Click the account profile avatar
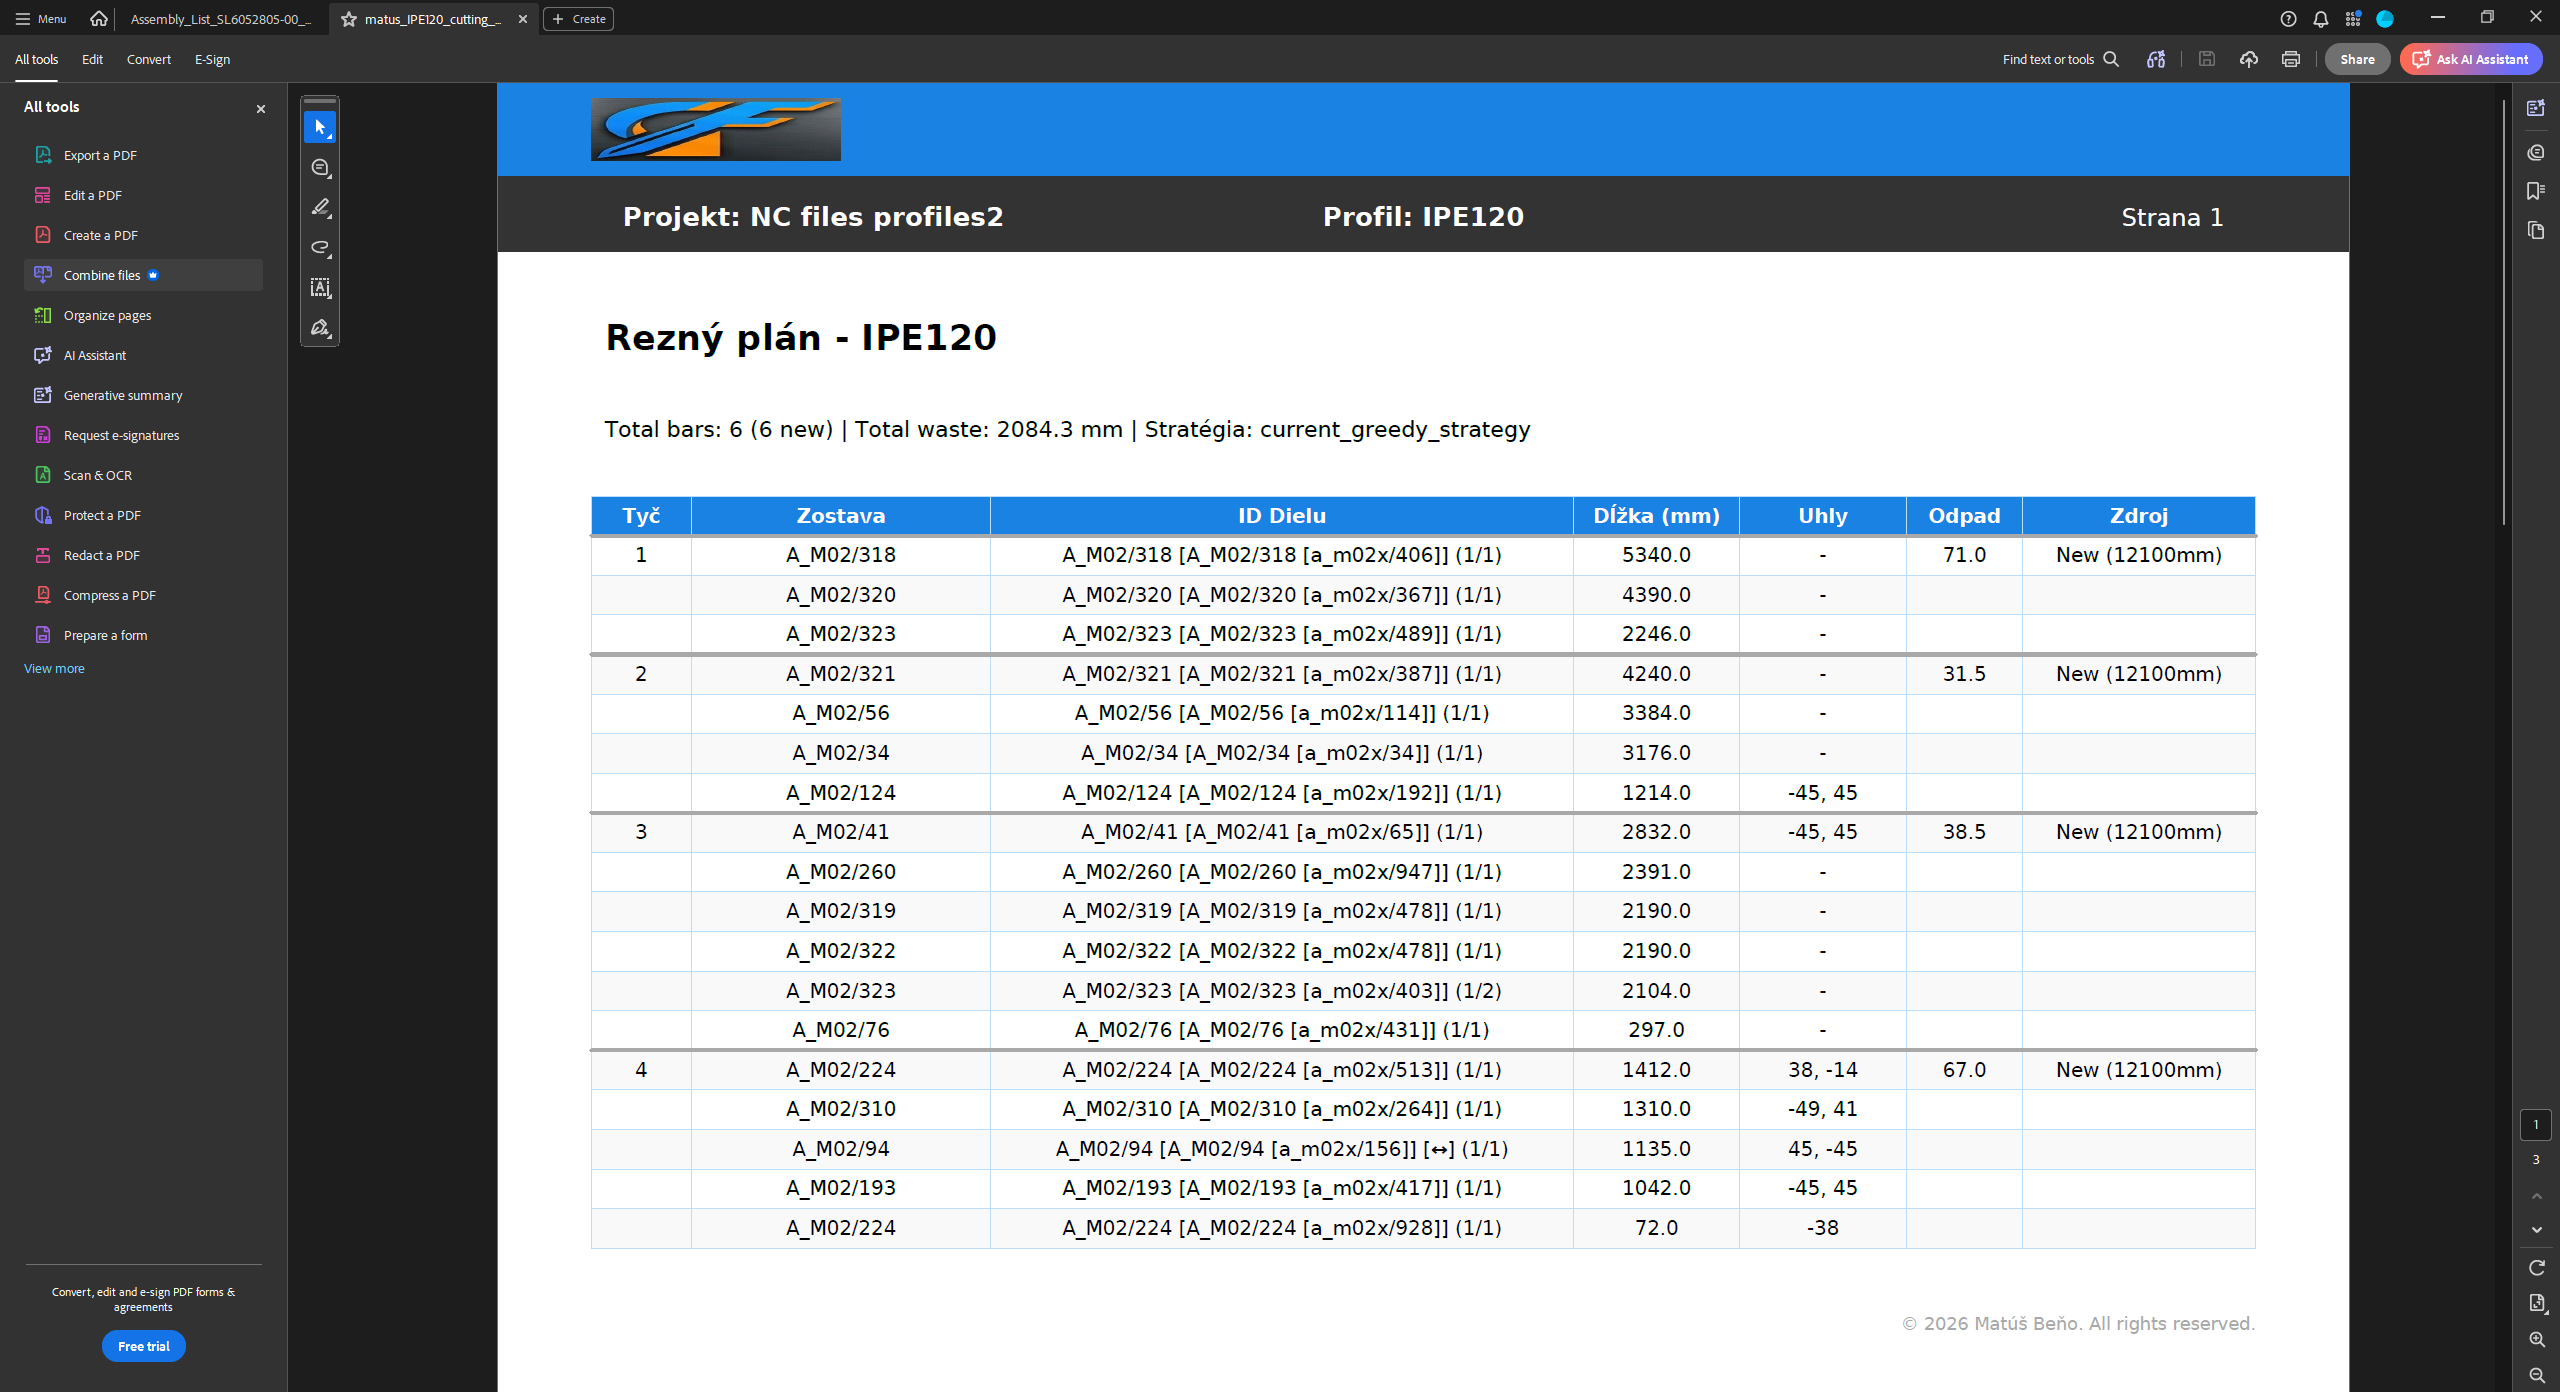 (2384, 18)
